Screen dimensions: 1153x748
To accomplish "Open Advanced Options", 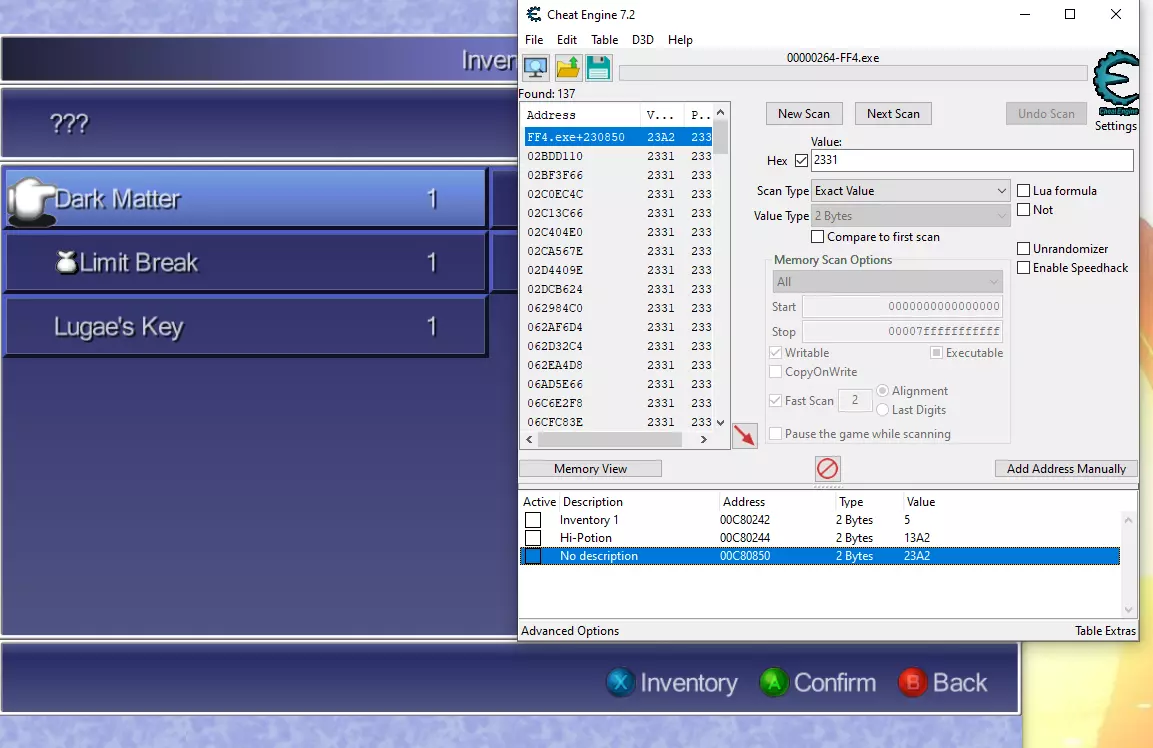I will point(570,631).
